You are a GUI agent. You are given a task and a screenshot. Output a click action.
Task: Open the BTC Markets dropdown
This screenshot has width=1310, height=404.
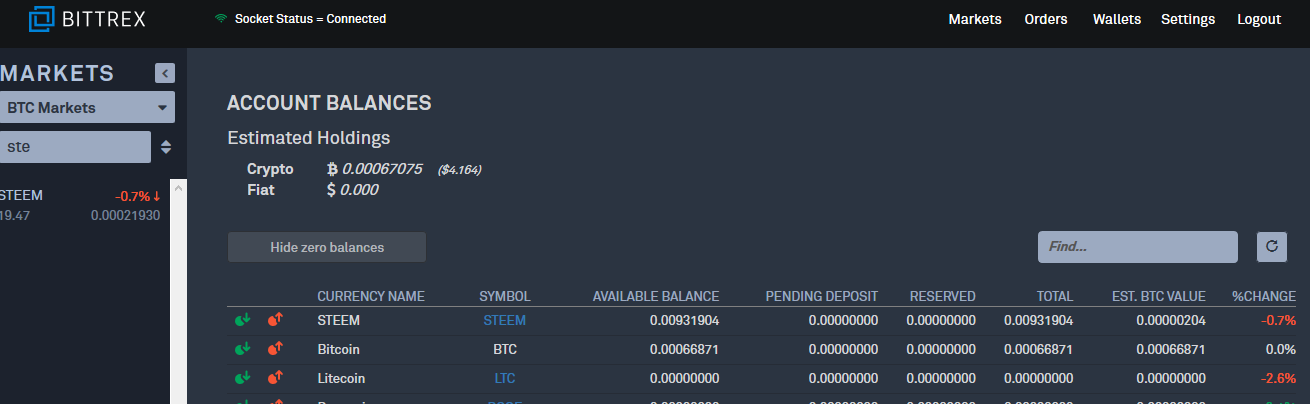click(87, 107)
